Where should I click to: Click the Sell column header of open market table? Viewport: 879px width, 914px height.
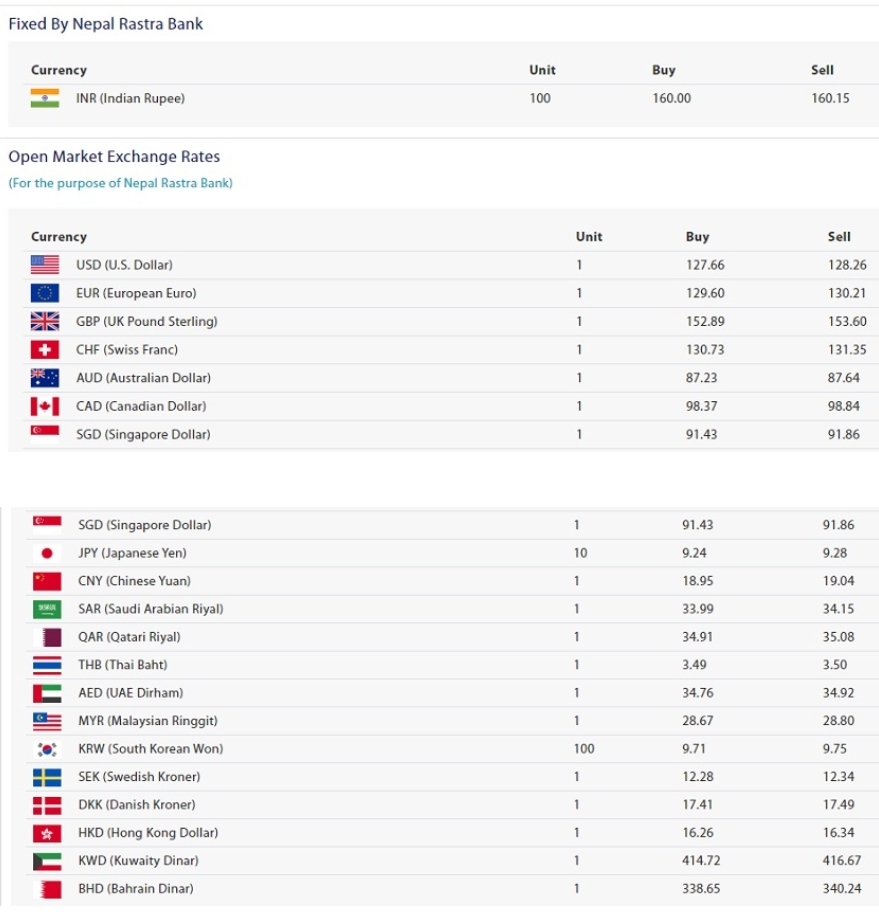pos(839,237)
